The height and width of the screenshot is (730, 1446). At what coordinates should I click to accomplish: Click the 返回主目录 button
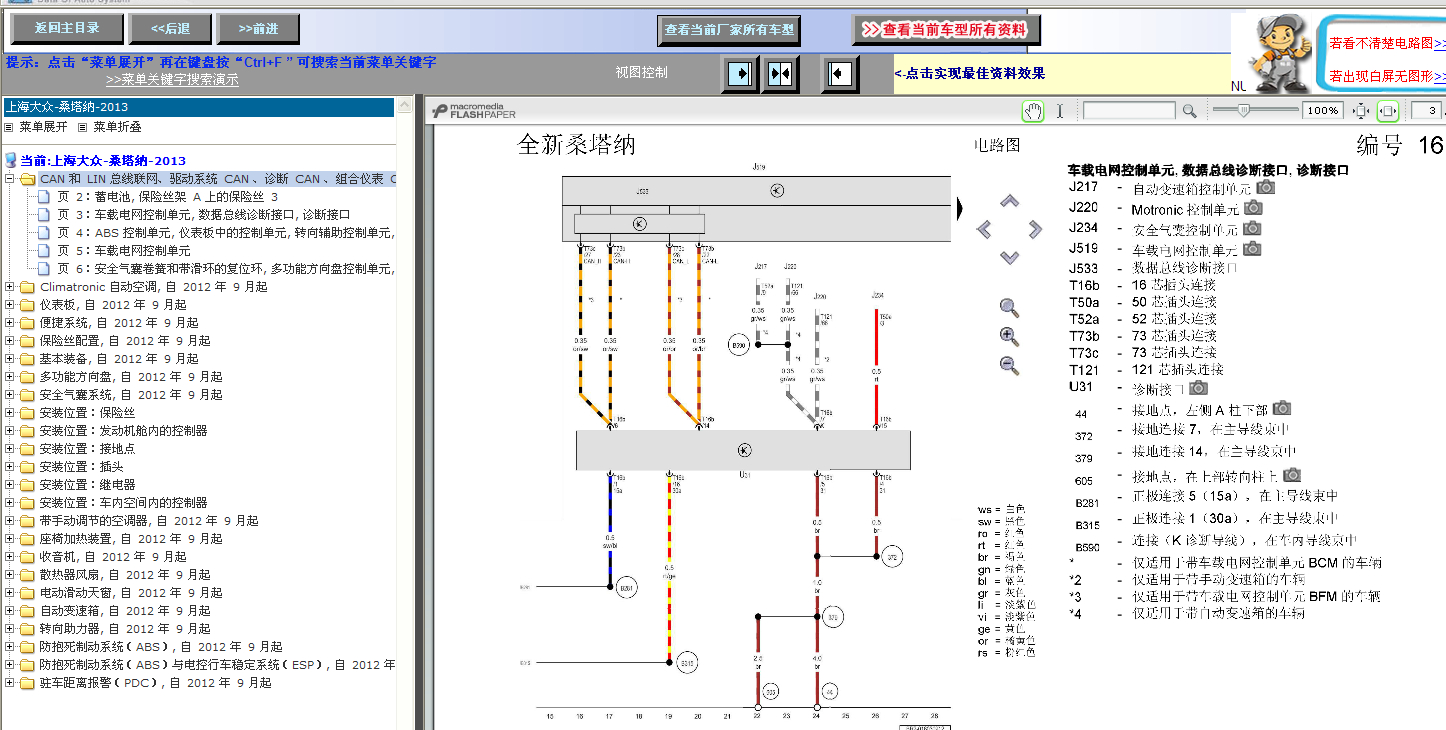pos(68,28)
